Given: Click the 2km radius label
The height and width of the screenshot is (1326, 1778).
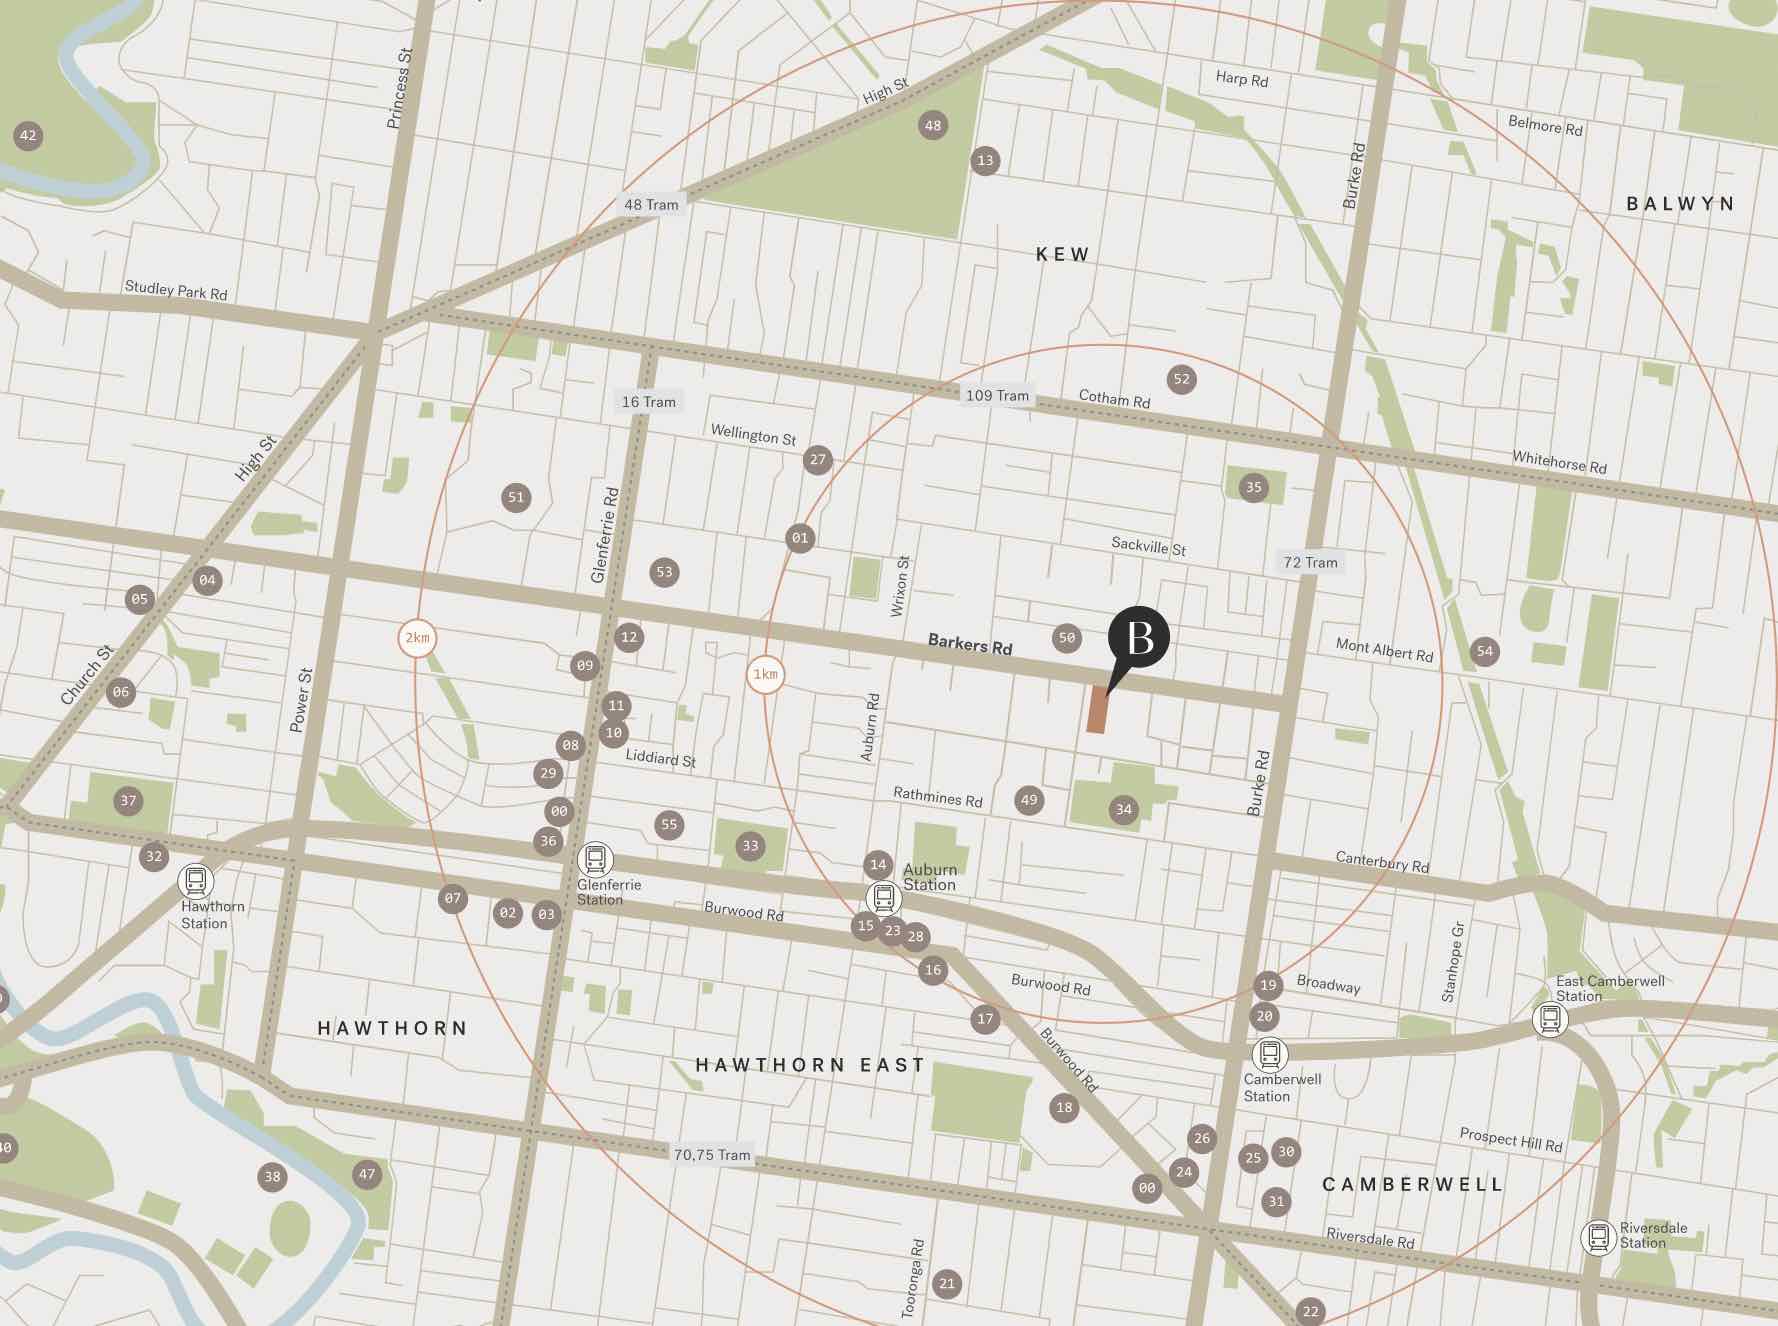Looking at the screenshot, I should [x=417, y=638].
